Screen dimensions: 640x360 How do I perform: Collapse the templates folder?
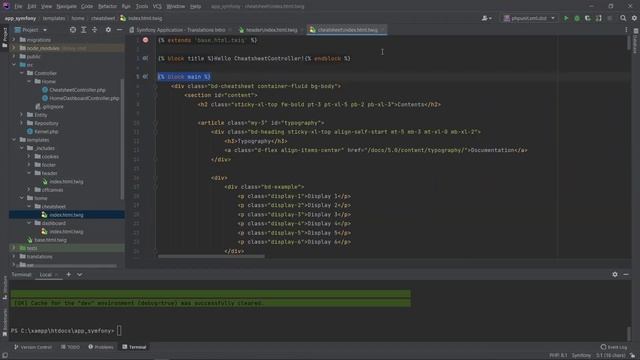click(14, 140)
